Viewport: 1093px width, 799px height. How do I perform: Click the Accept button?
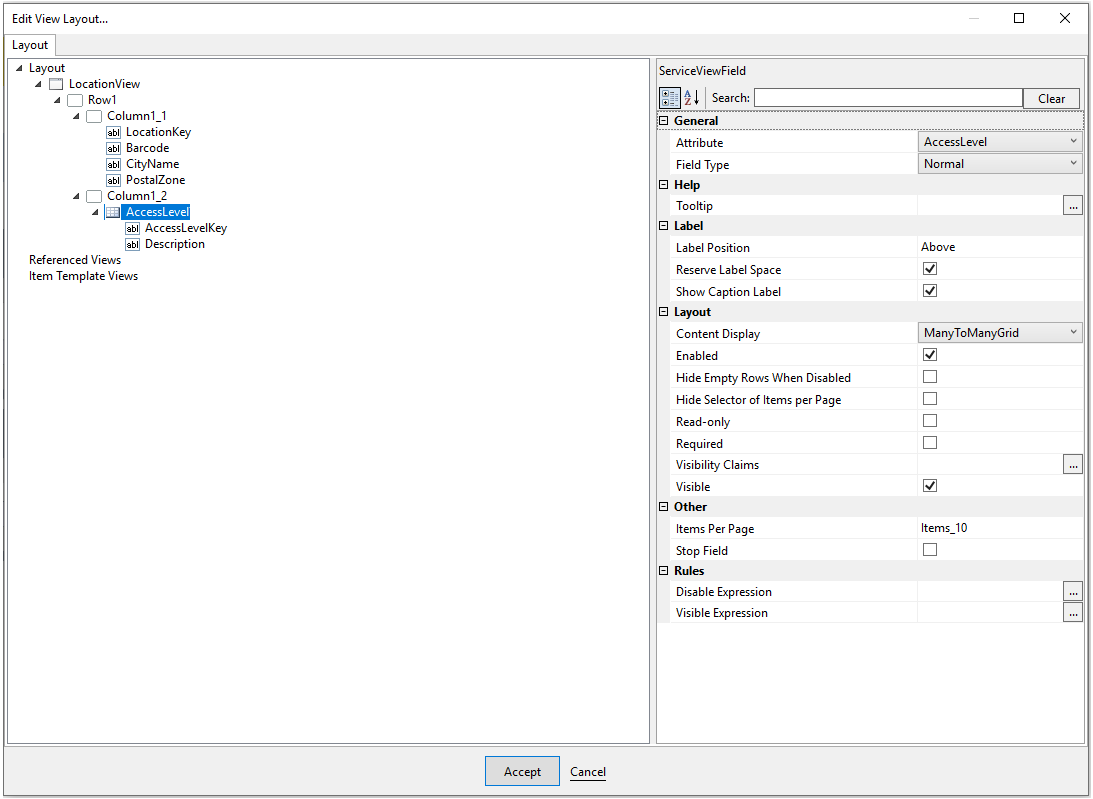point(522,771)
